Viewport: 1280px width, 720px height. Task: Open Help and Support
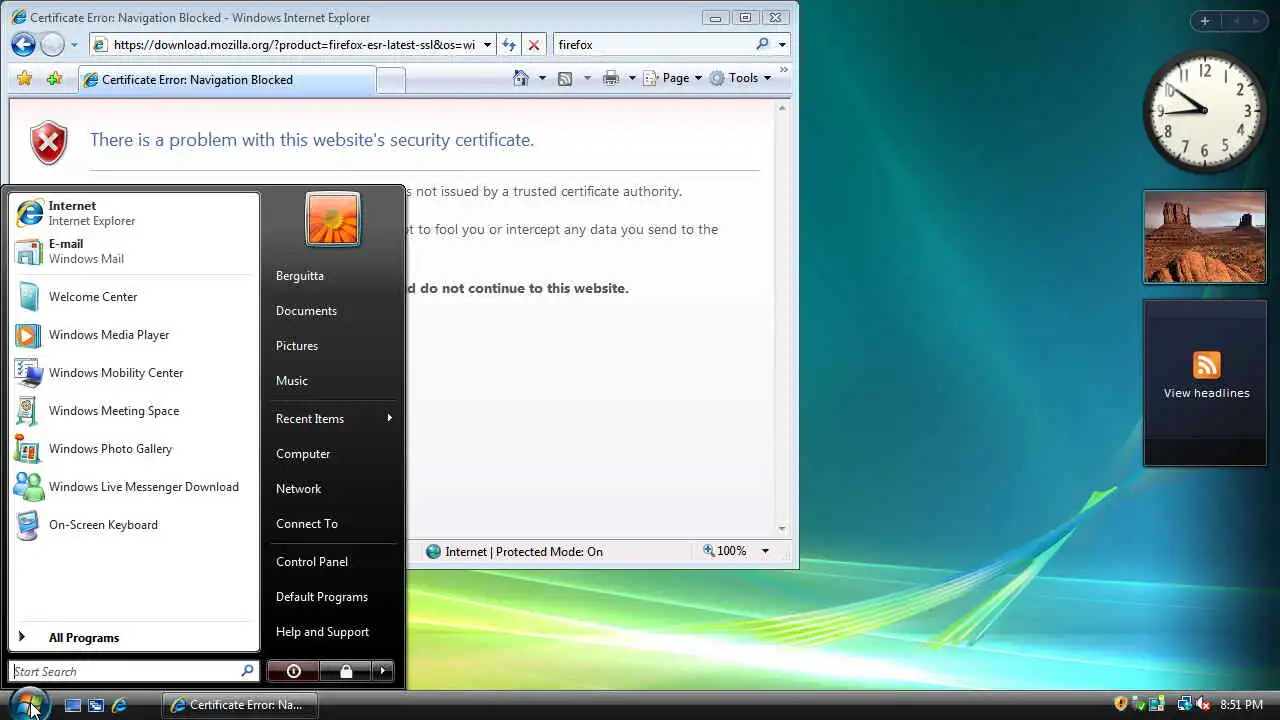pyautogui.click(x=322, y=631)
